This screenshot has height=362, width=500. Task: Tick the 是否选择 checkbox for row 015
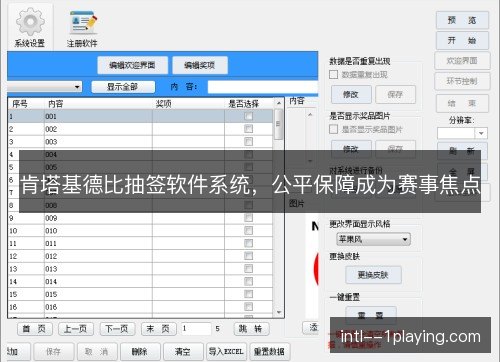[248, 294]
